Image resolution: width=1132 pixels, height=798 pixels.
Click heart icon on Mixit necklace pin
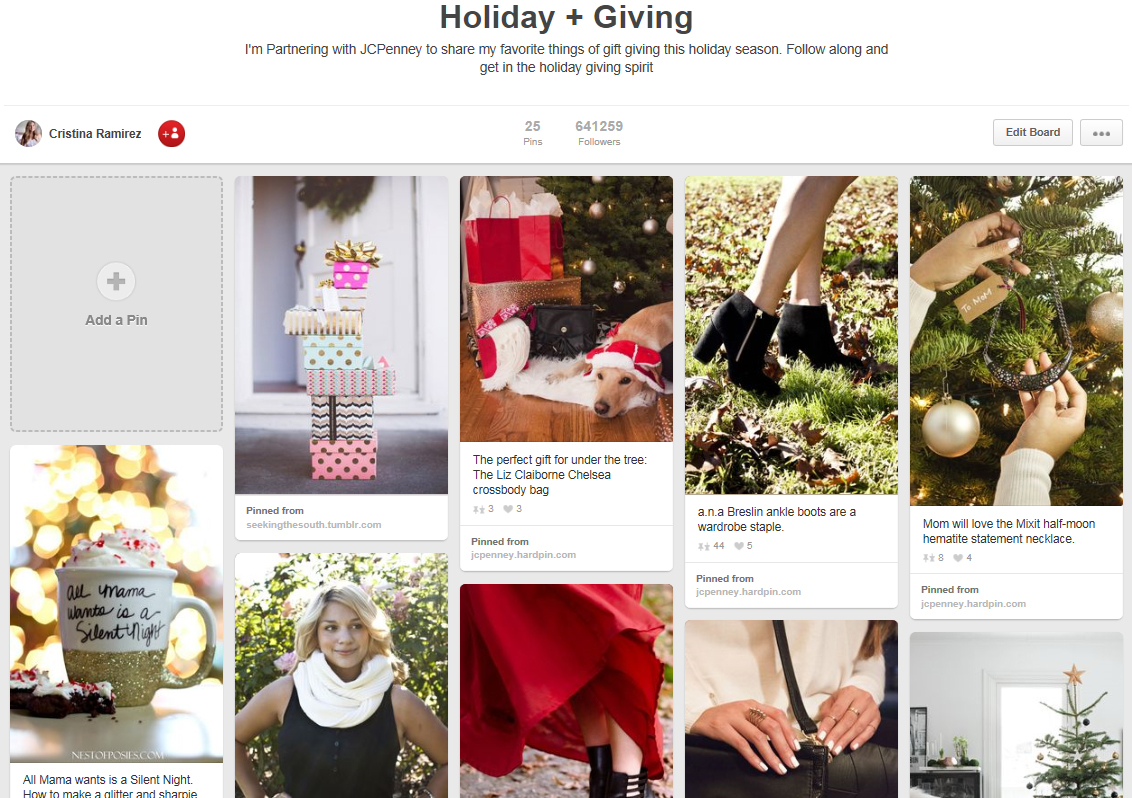pos(957,558)
